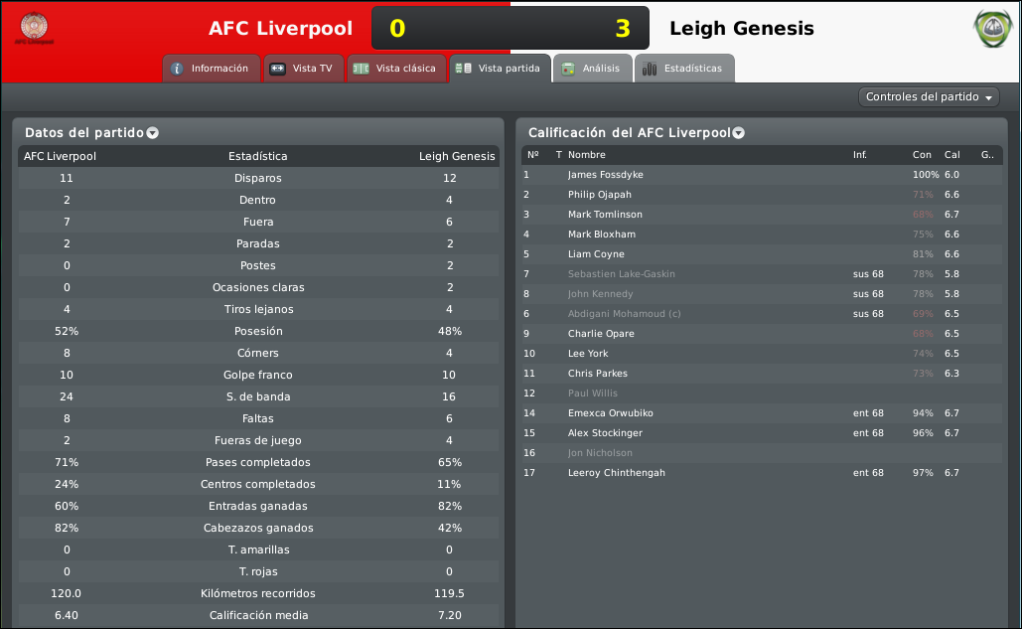Click the Leigh Genesis team name header
The image size is (1022, 629).
(741, 29)
